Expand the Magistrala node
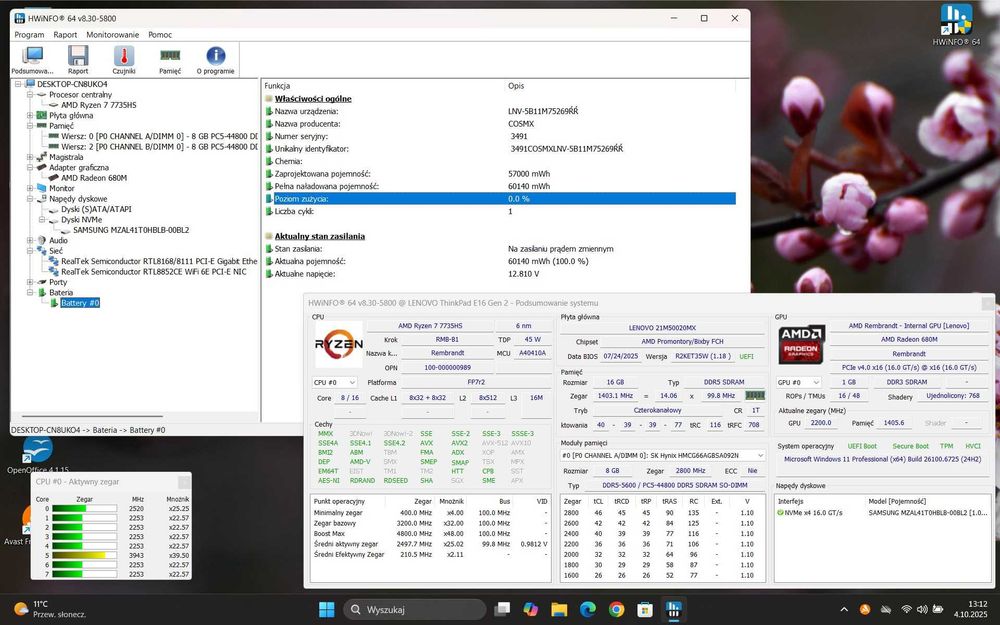This screenshot has height=625, width=1000. 29,157
